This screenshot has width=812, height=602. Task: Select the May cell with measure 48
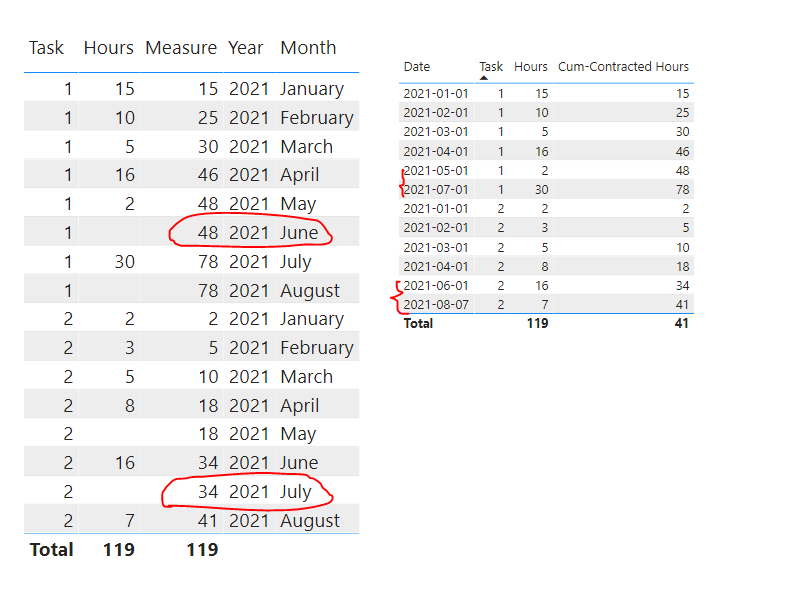(x=298, y=205)
